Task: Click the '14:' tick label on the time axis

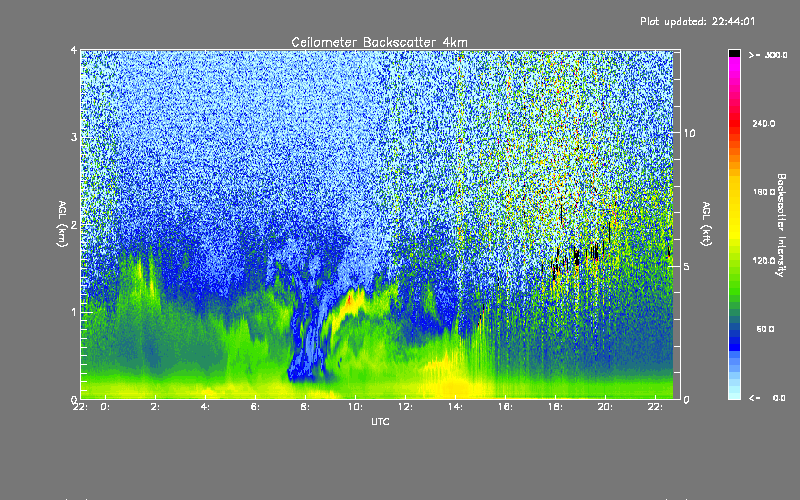Action: click(455, 407)
